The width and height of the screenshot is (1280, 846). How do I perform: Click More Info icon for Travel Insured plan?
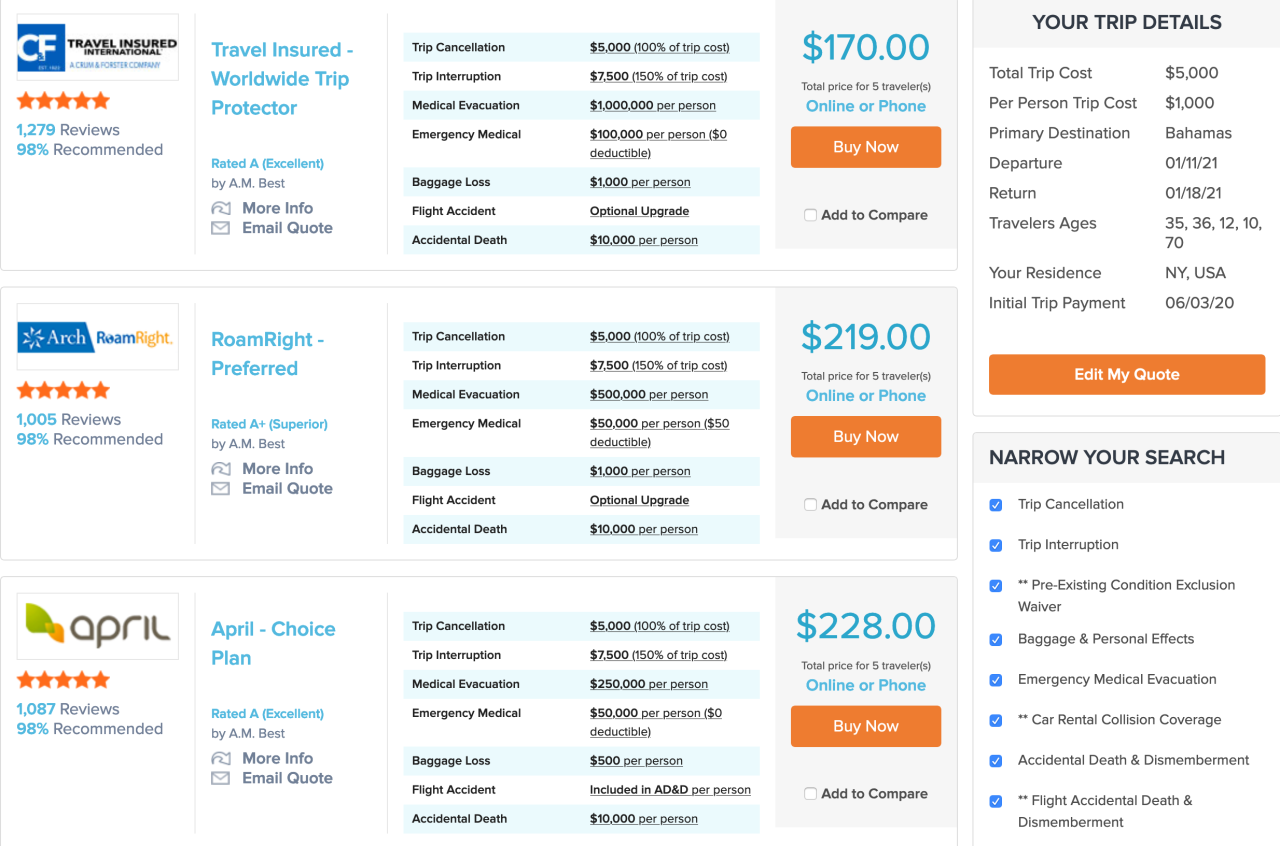tap(221, 208)
